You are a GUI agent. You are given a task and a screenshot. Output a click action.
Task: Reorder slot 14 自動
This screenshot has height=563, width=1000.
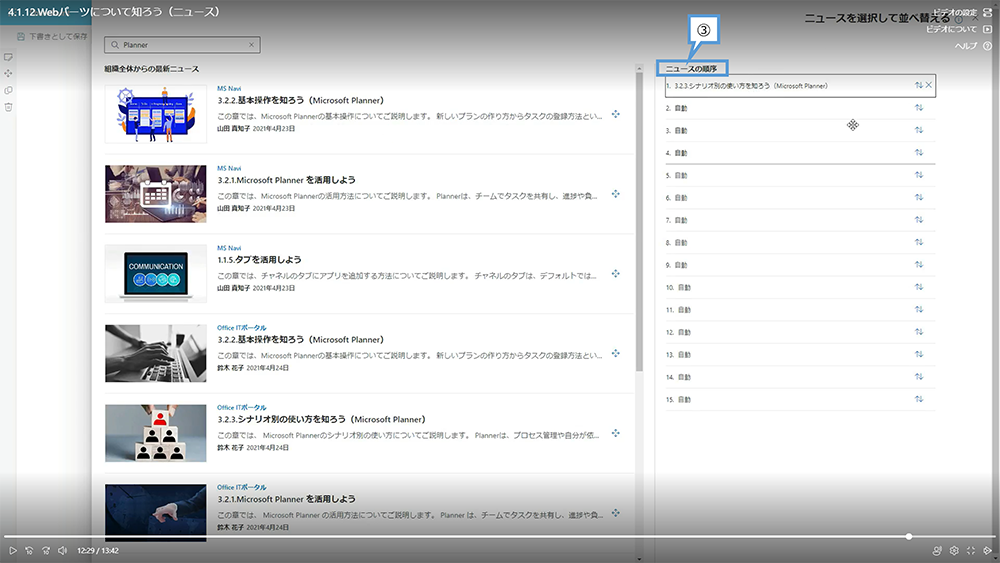pos(919,377)
